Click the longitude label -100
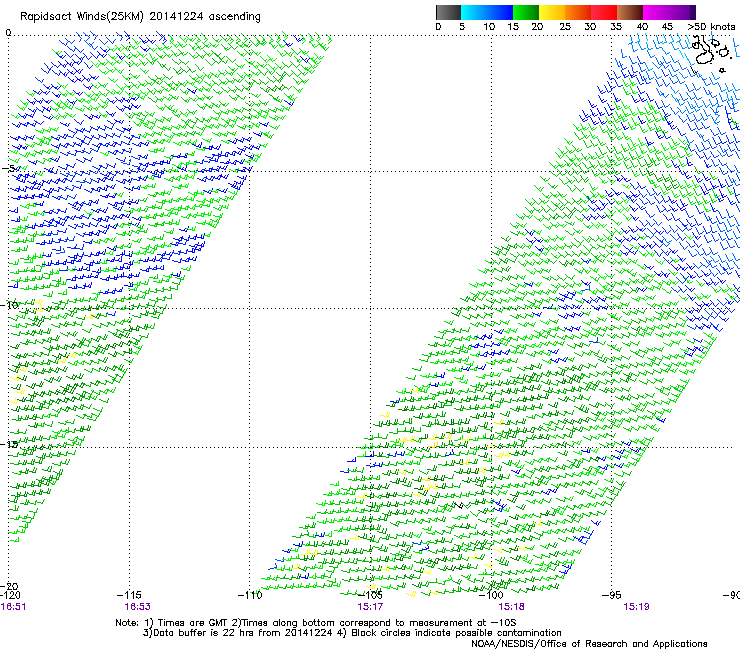This screenshot has width=740, height=650. coord(491,595)
